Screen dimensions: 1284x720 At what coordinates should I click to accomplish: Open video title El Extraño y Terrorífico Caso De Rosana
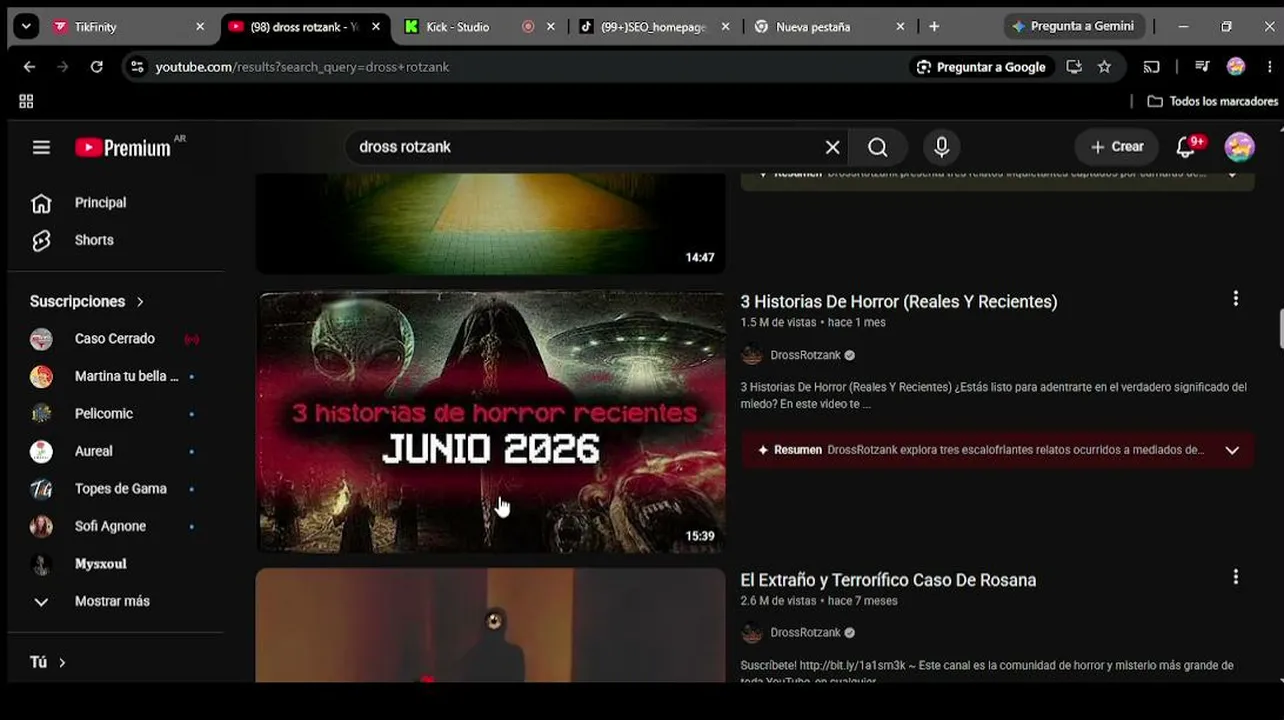tap(888, 580)
